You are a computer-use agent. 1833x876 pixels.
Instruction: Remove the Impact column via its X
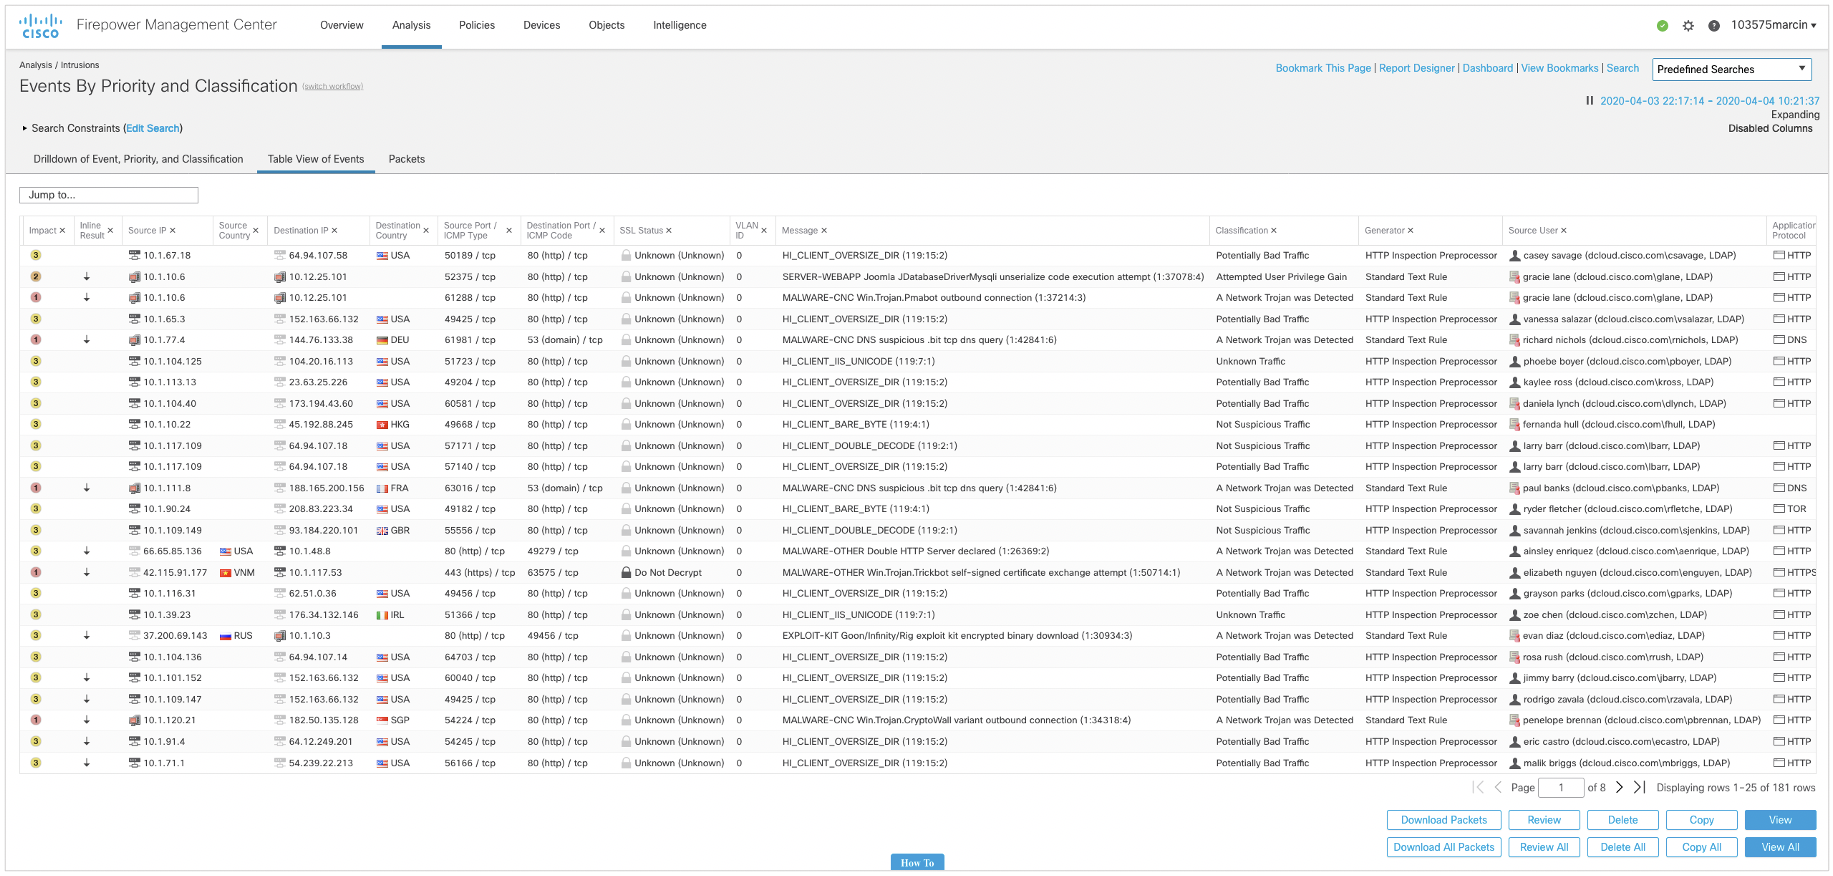point(62,231)
